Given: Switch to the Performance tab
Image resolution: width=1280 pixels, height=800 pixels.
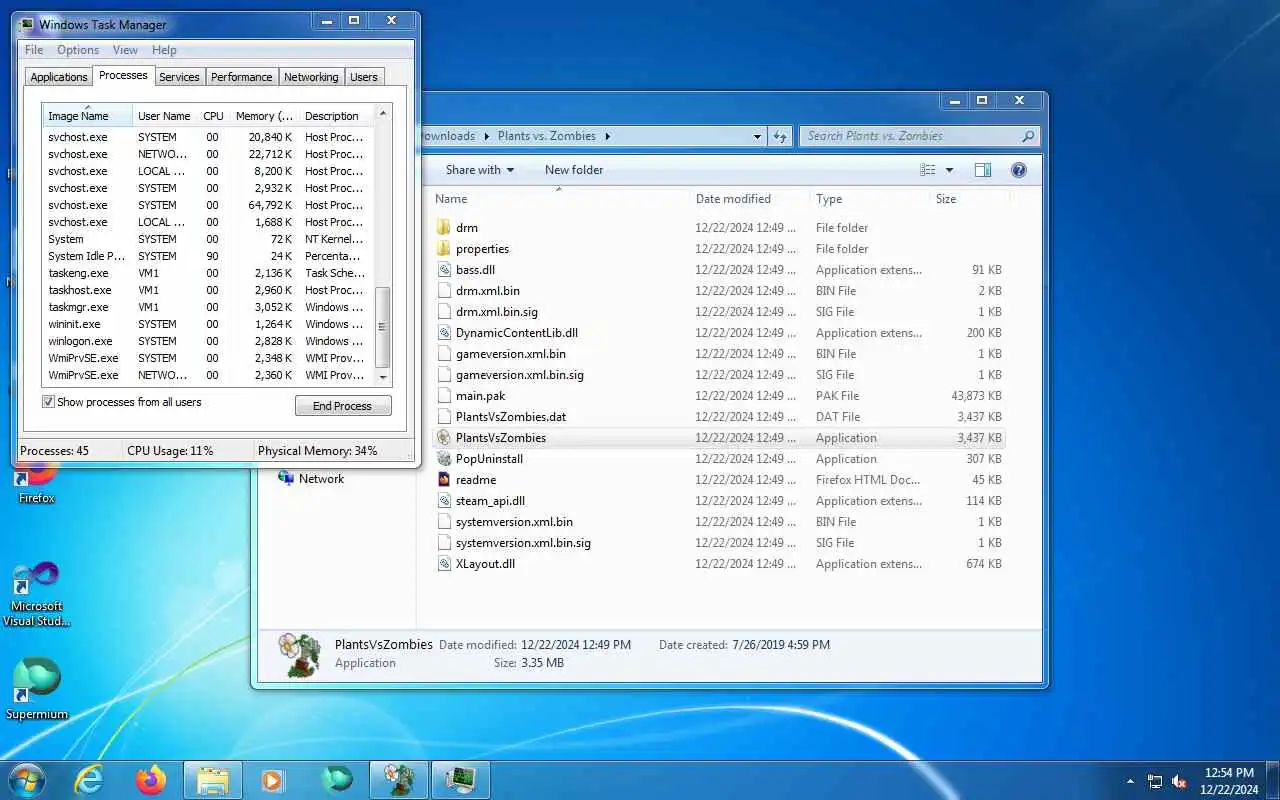Looking at the screenshot, I should click(x=241, y=77).
